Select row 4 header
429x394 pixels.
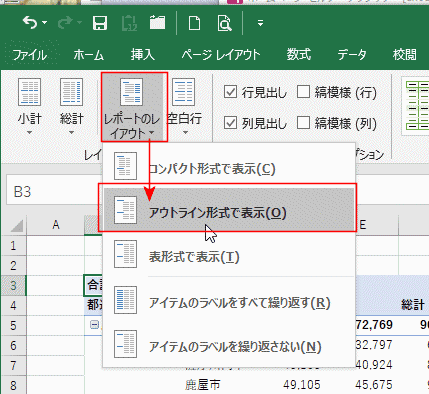(13, 306)
